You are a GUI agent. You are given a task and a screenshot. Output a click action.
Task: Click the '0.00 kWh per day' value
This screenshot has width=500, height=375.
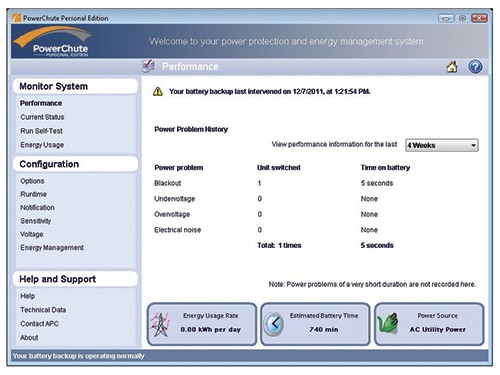pyautogui.click(x=210, y=329)
